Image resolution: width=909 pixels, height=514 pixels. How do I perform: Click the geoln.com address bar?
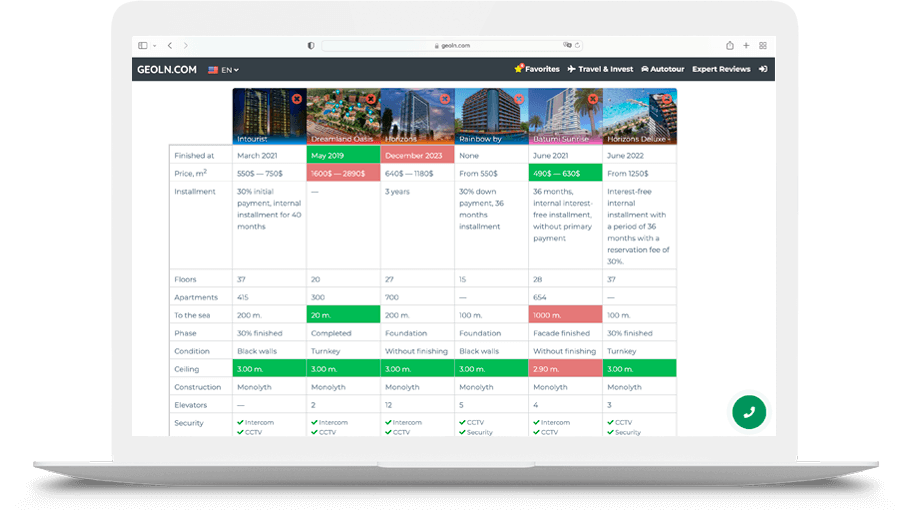452,46
